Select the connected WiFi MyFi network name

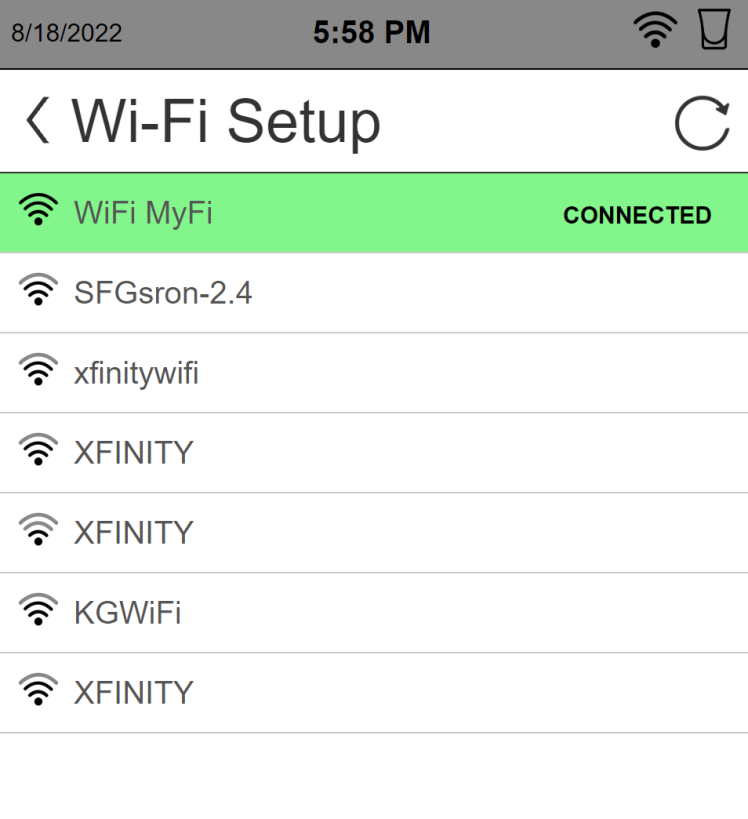point(143,213)
